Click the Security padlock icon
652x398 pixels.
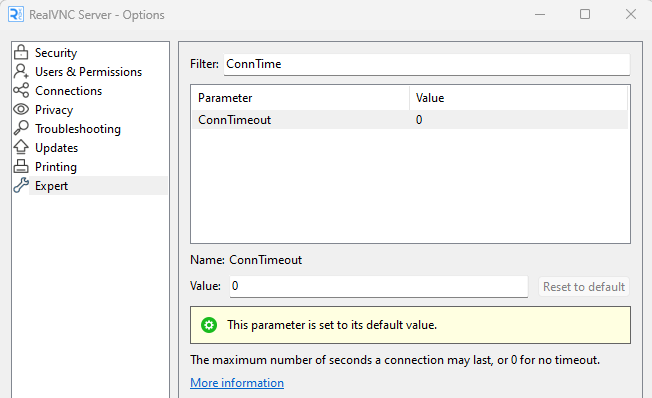coord(21,52)
